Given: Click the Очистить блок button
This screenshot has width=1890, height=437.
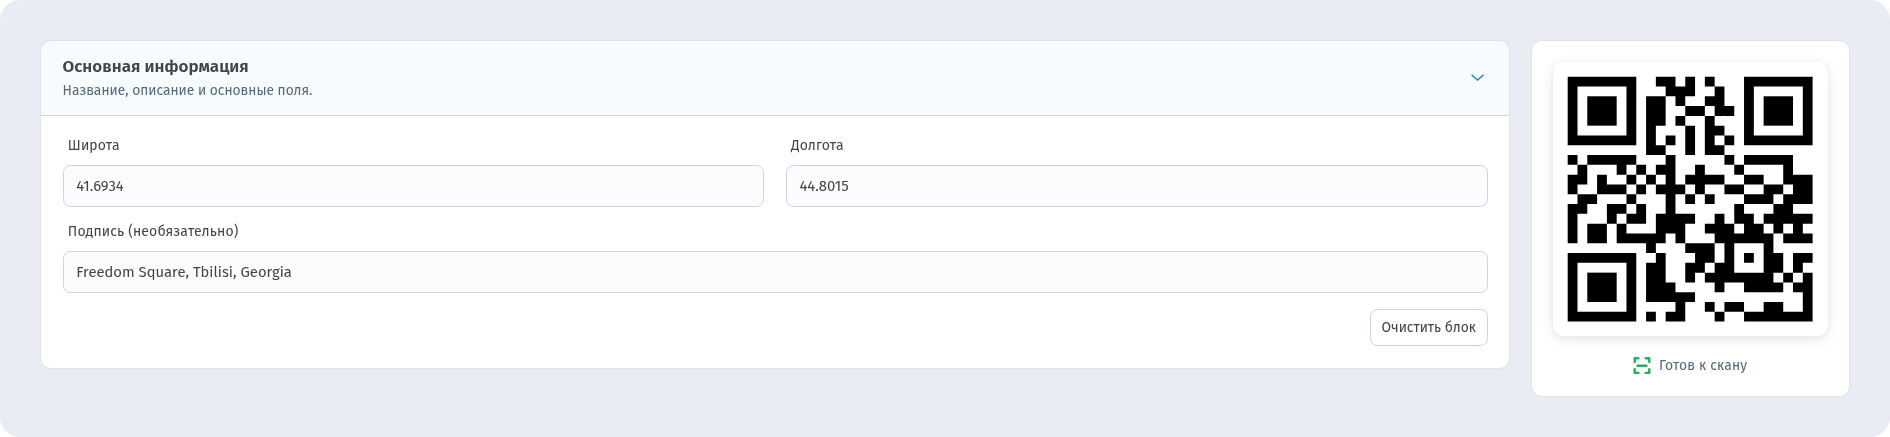Looking at the screenshot, I should (1428, 327).
